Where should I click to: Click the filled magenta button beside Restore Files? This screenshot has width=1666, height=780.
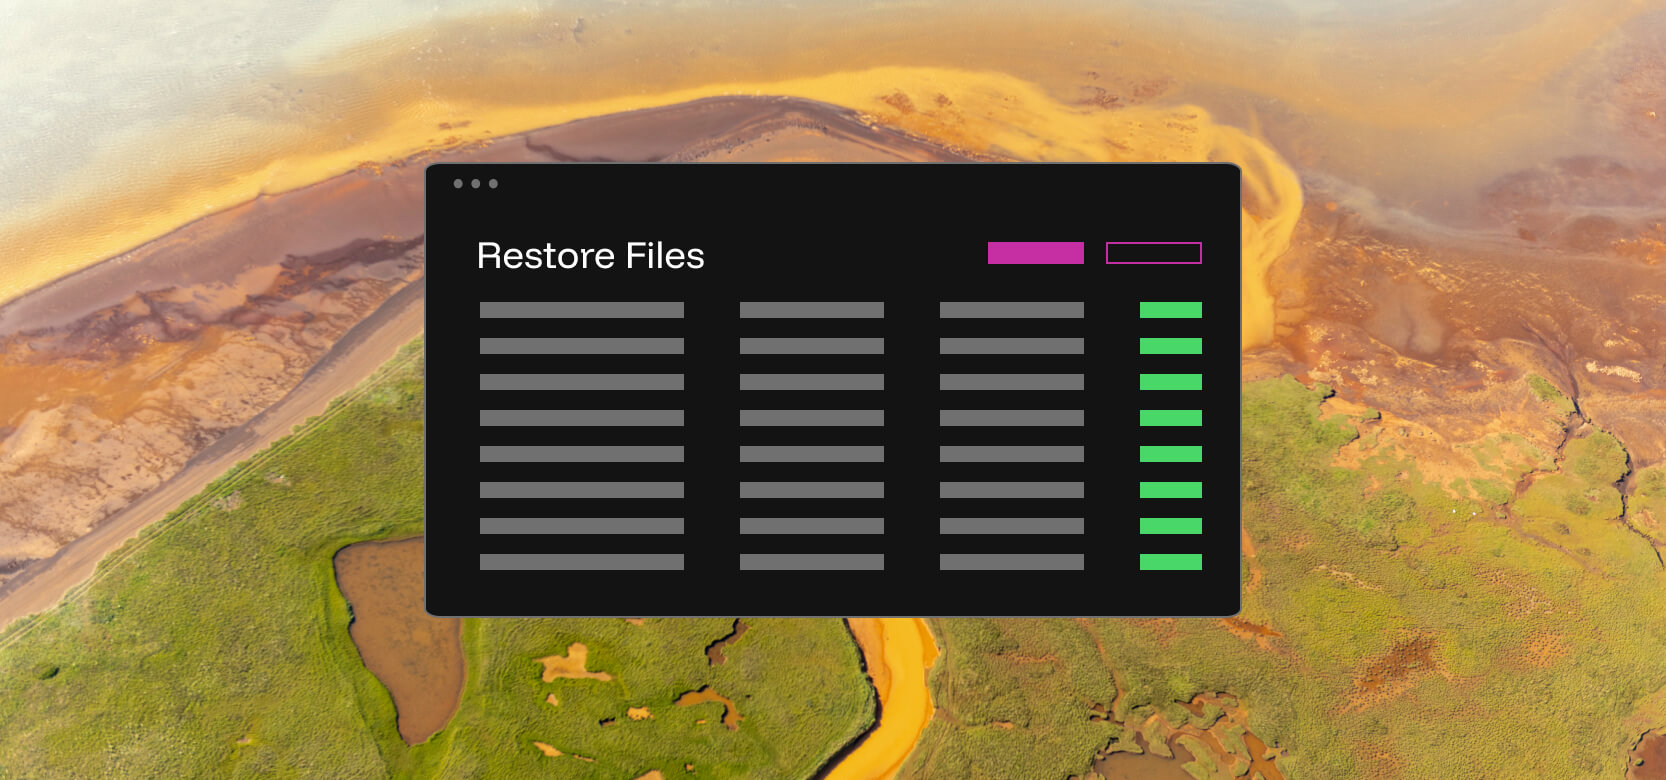[x=1035, y=253]
